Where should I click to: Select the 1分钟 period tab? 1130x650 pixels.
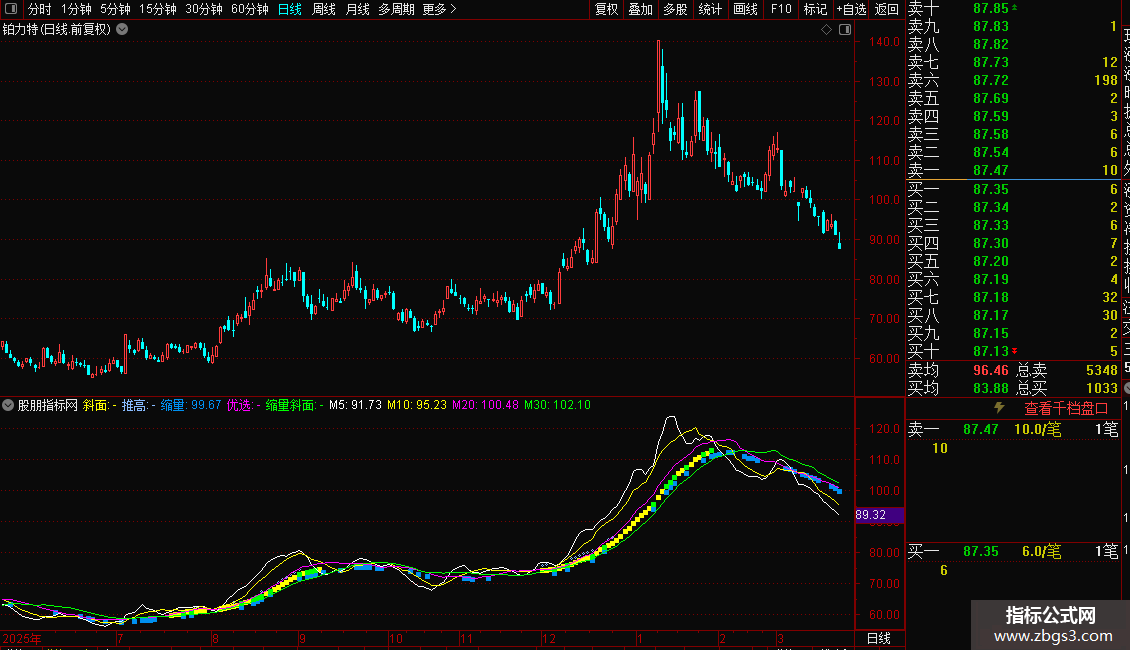pos(76,9)
